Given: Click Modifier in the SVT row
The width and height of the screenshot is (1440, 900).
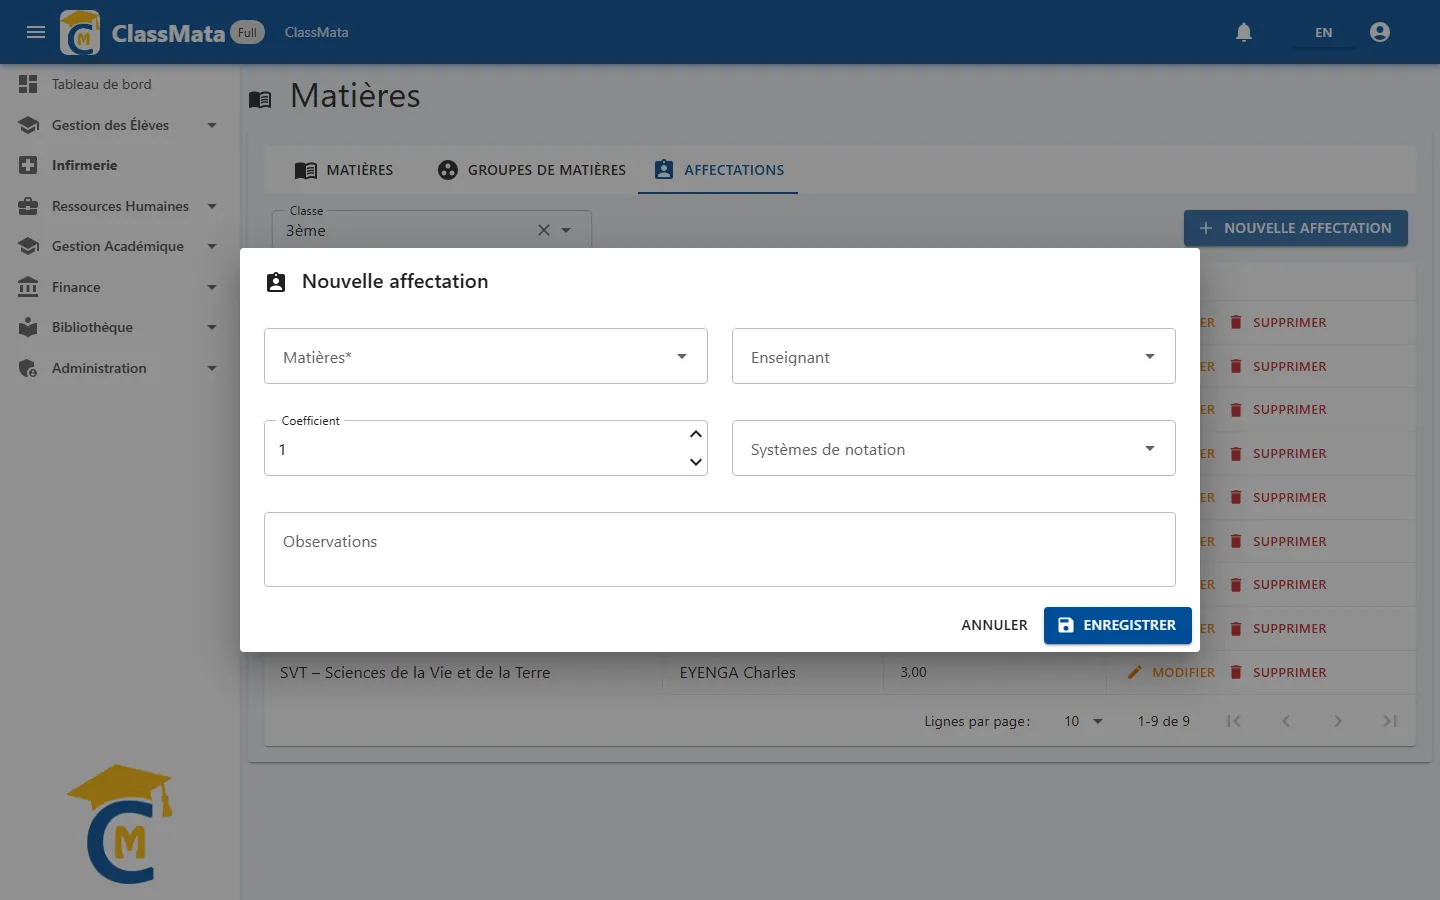Looking at the screenshot, I should [1171, 673].
